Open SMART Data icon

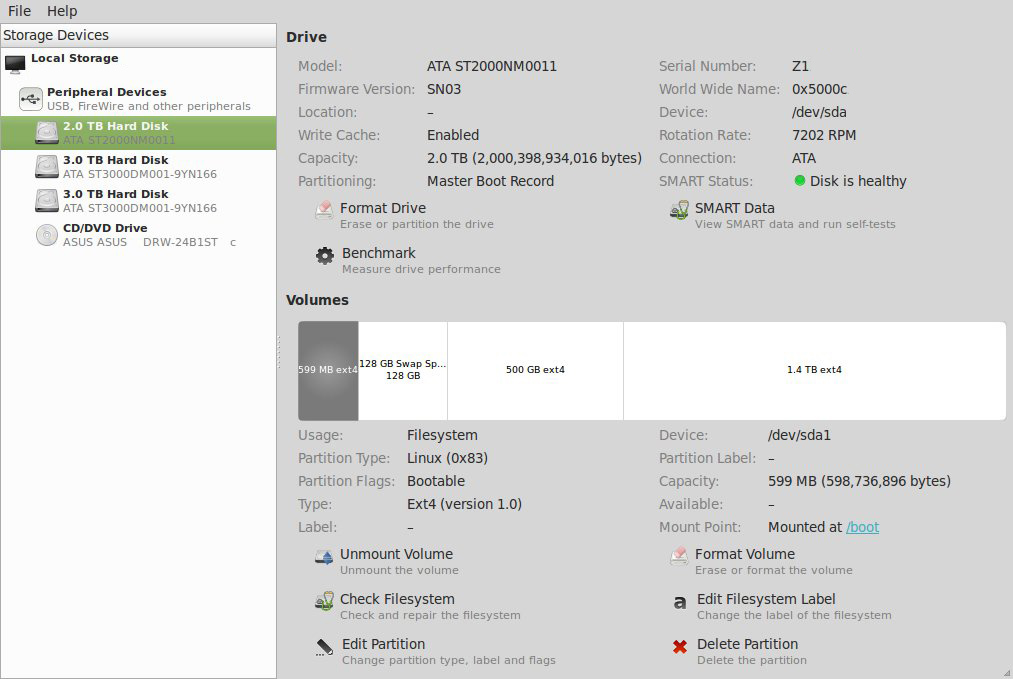tap(679, 210)
